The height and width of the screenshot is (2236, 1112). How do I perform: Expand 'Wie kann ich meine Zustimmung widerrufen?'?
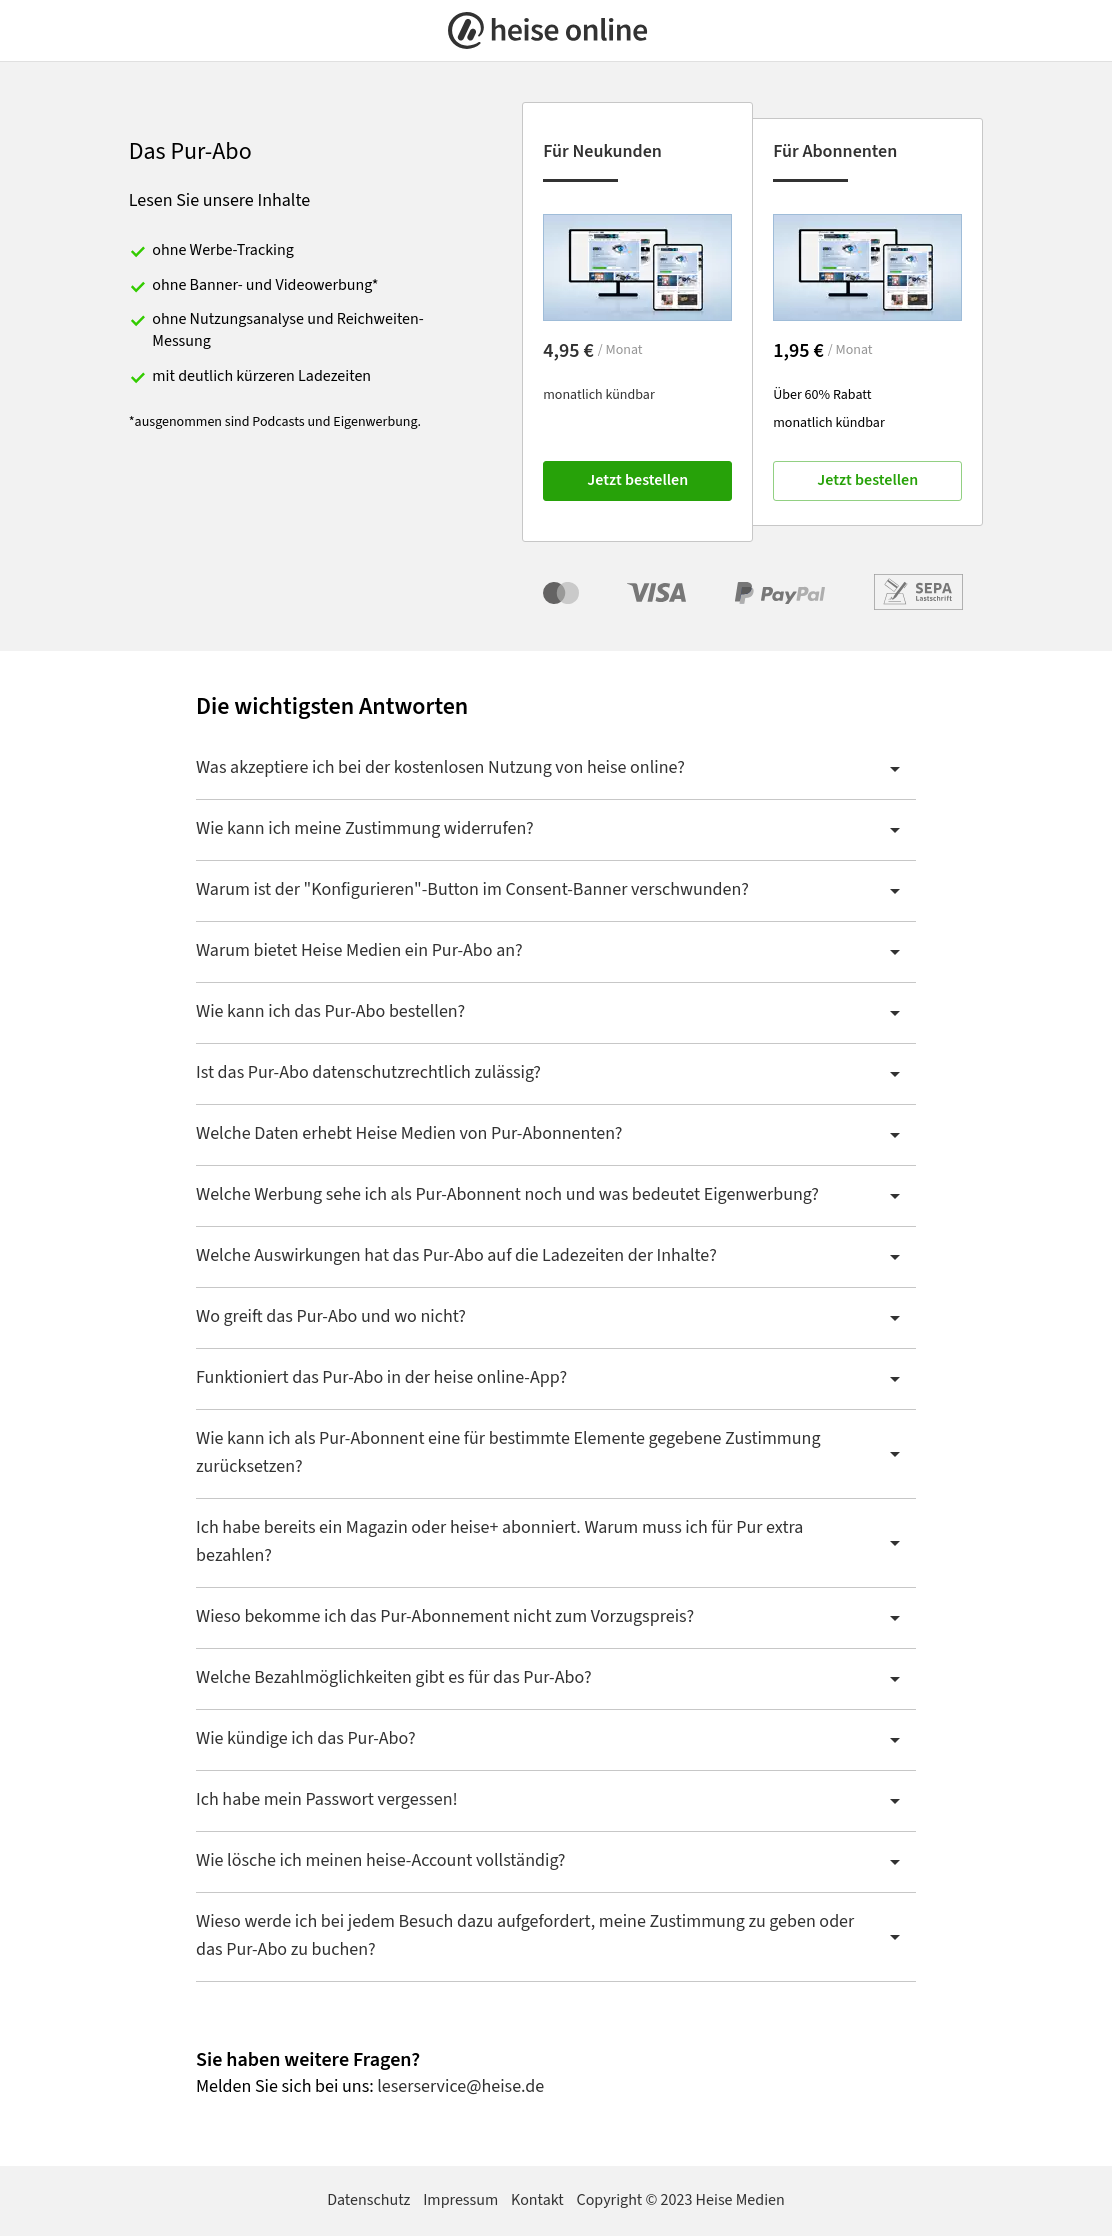(x=556, y=829)
